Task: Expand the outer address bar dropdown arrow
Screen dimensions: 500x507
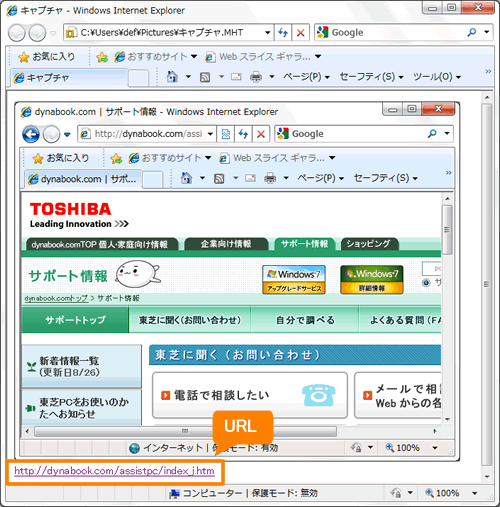Action: click(x=267, y=33)
